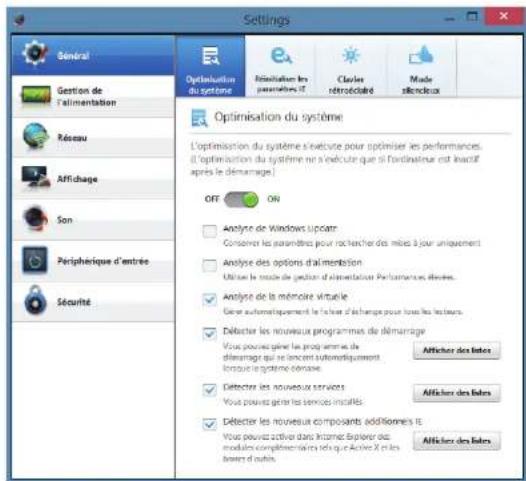This screenshot has height=481, width=526.
Task: Click the Settings title text
Action: (267, 20)
